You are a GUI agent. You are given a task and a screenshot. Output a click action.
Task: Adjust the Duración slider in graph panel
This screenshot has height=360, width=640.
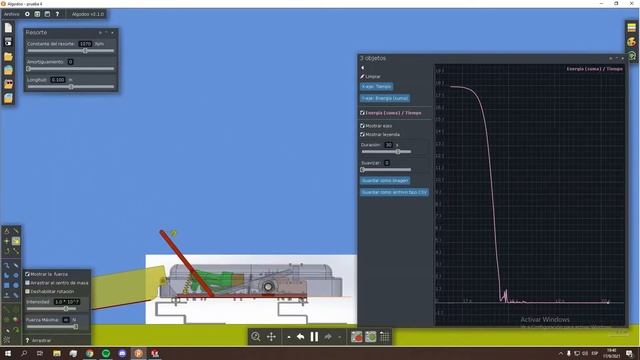[387, 151]
